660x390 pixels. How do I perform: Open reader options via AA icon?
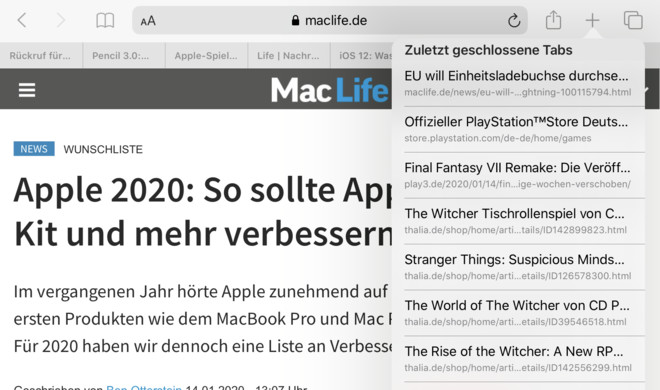coord(148,21)
